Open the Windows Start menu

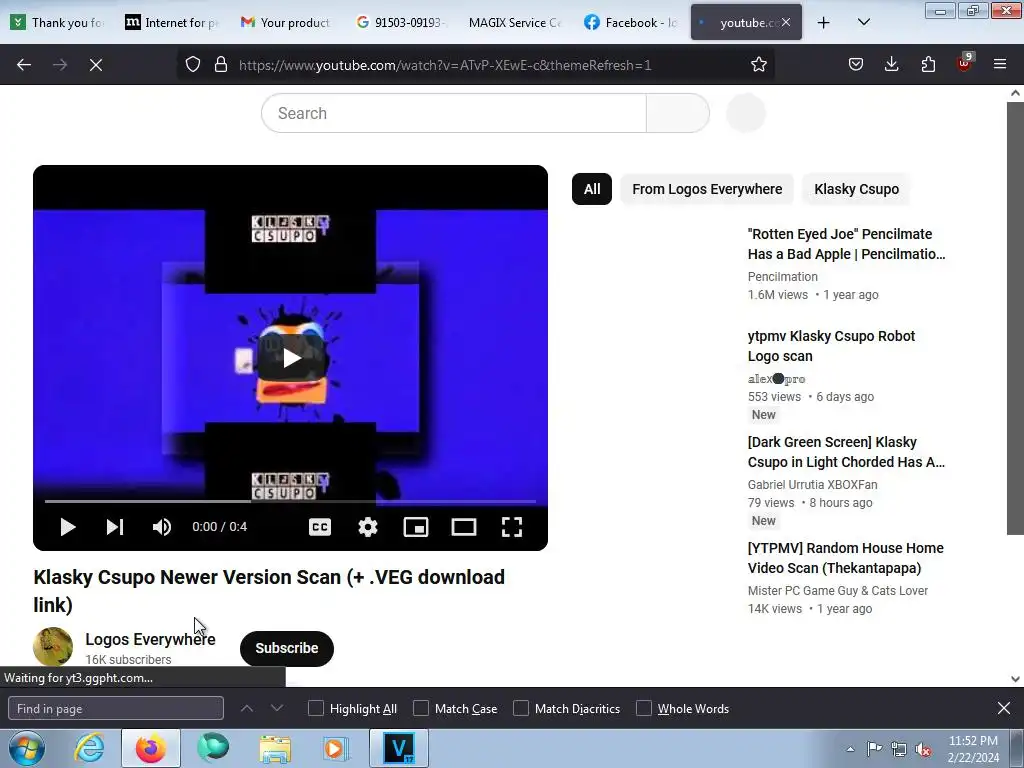(x=26, y=748)
